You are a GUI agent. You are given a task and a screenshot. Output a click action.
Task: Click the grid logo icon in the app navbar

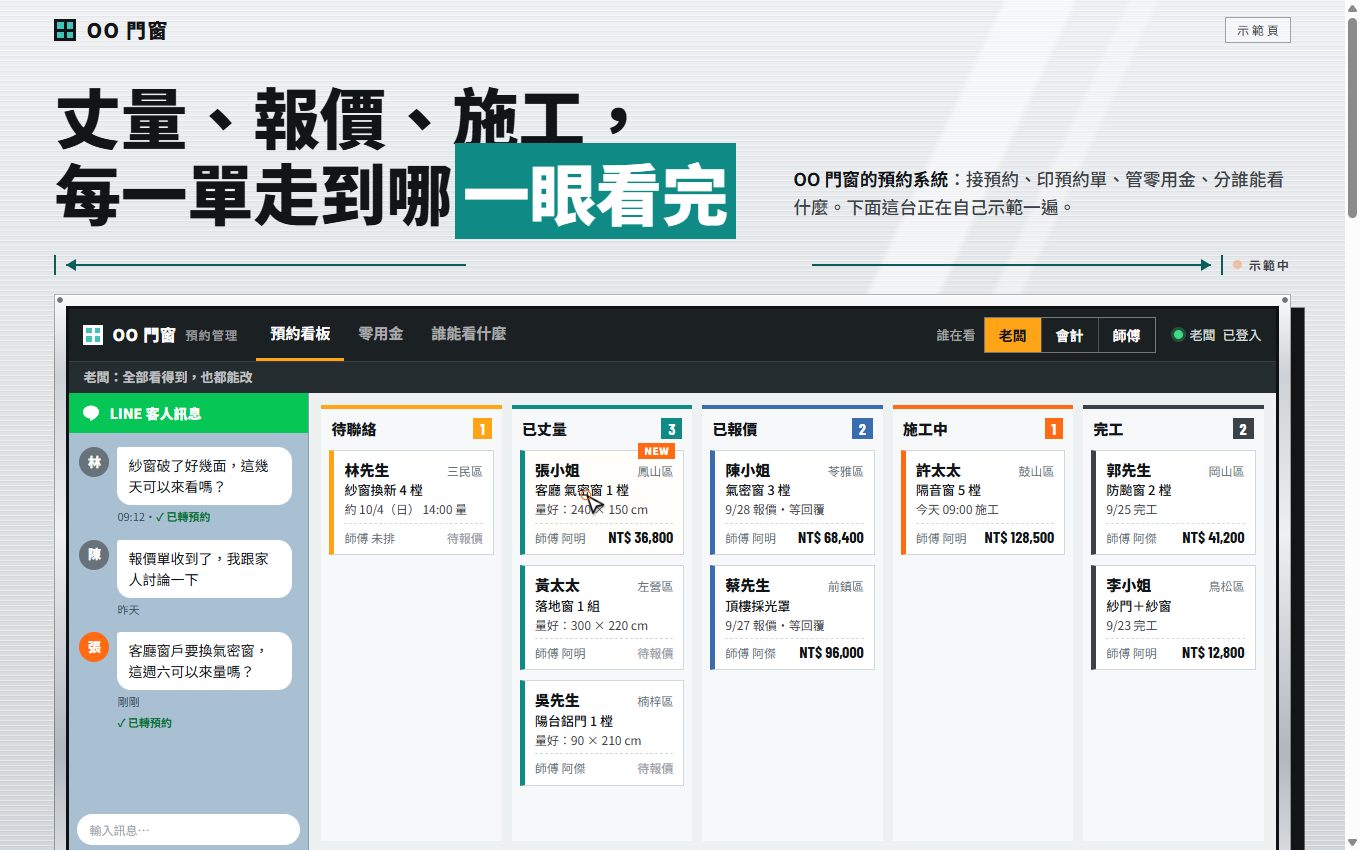pos(93,335)
